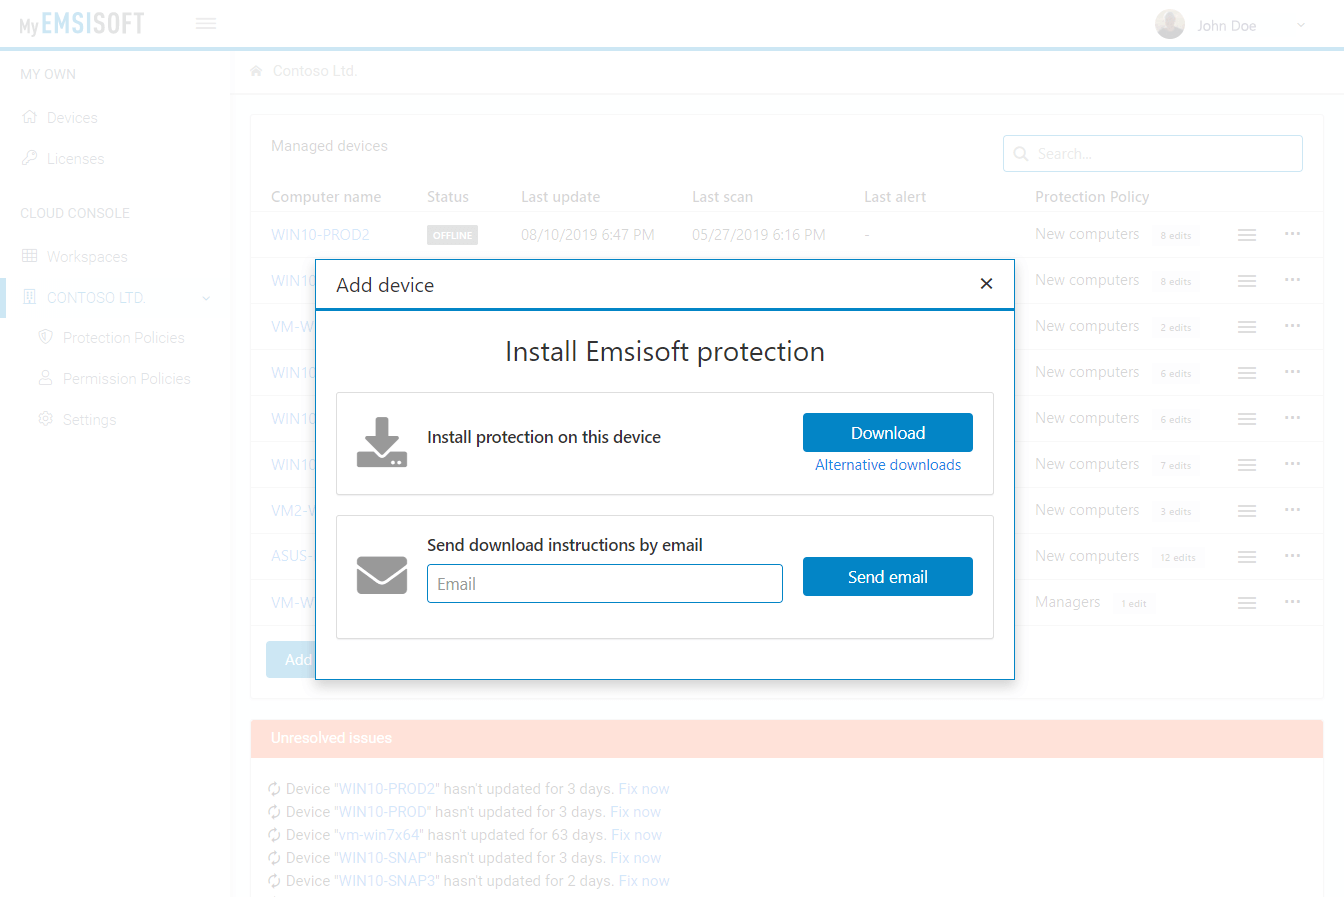Open the WIN10-PROD2 device link
Image resolution: width=1344 pixels, height=897 pixels.
(x=320, y=235)
